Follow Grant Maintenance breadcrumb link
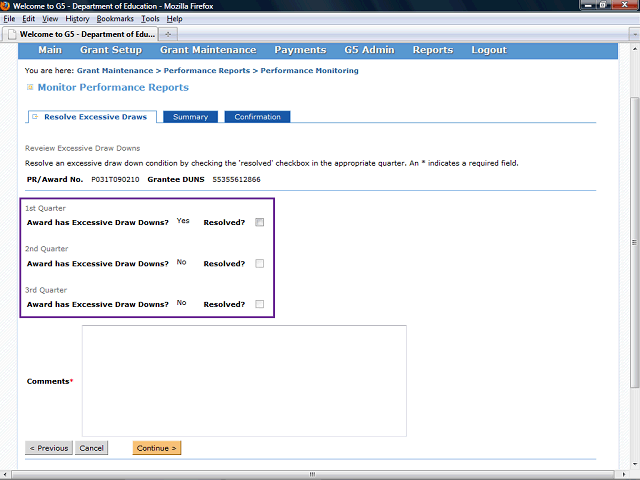Viewport: 640px width, 480px height. 115,71
